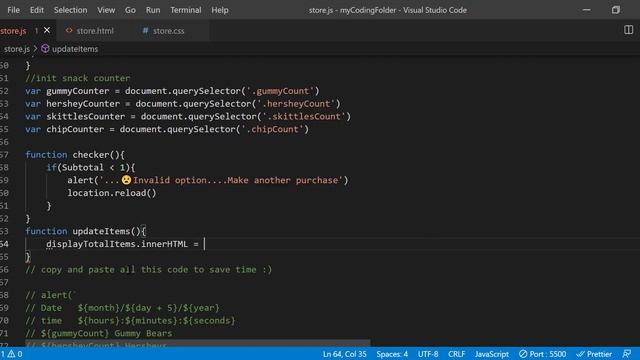Viewport: 640px width, 360px height.
Task: Change end of line sequence CRLF
Action: [456, 354]
